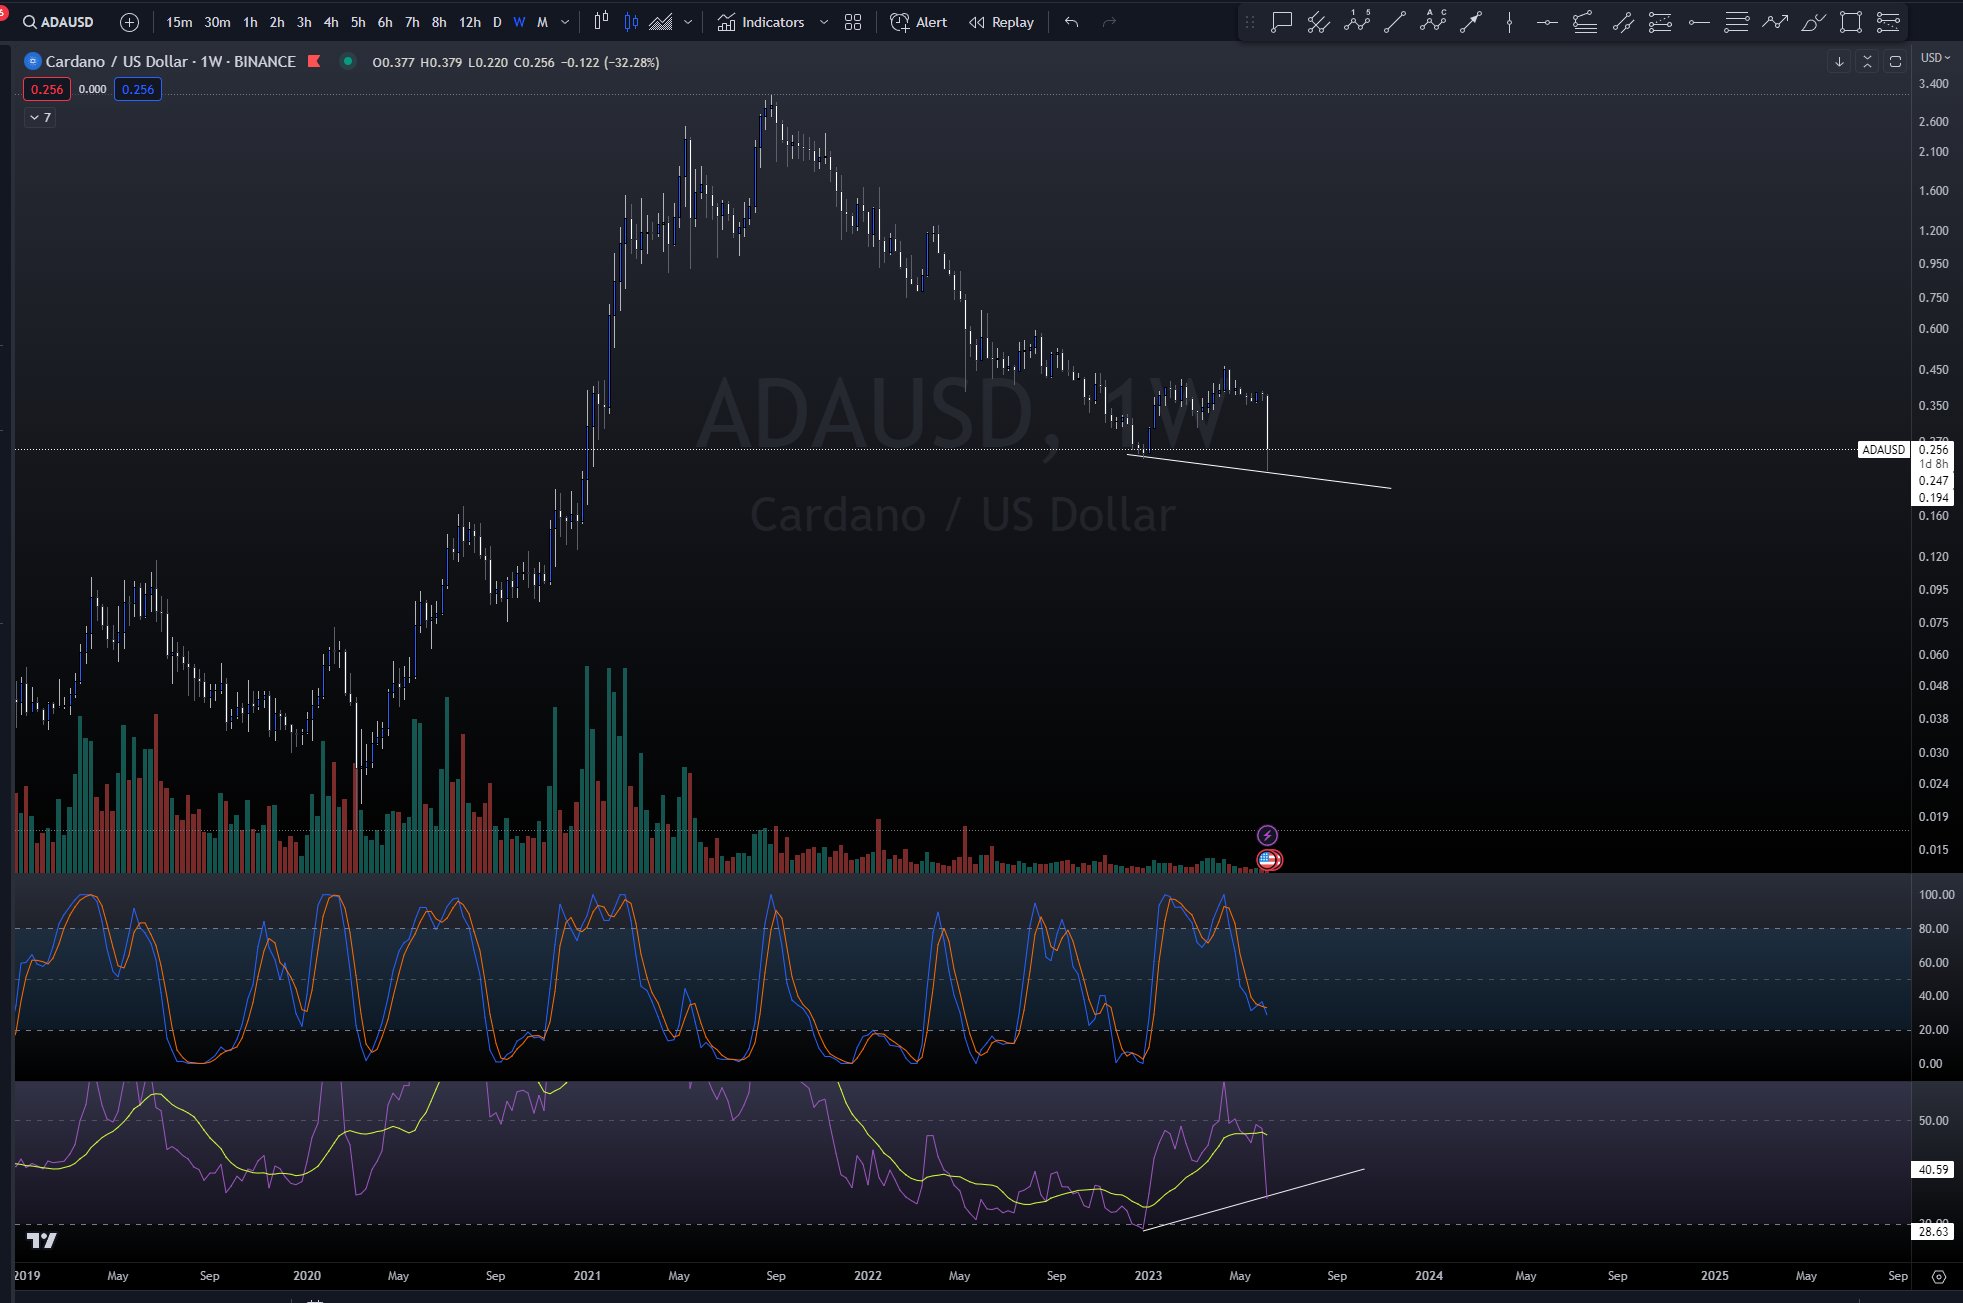Switch to the 15m timeframe
The height and width of the screenshot is (1303, 1963).
179,22
